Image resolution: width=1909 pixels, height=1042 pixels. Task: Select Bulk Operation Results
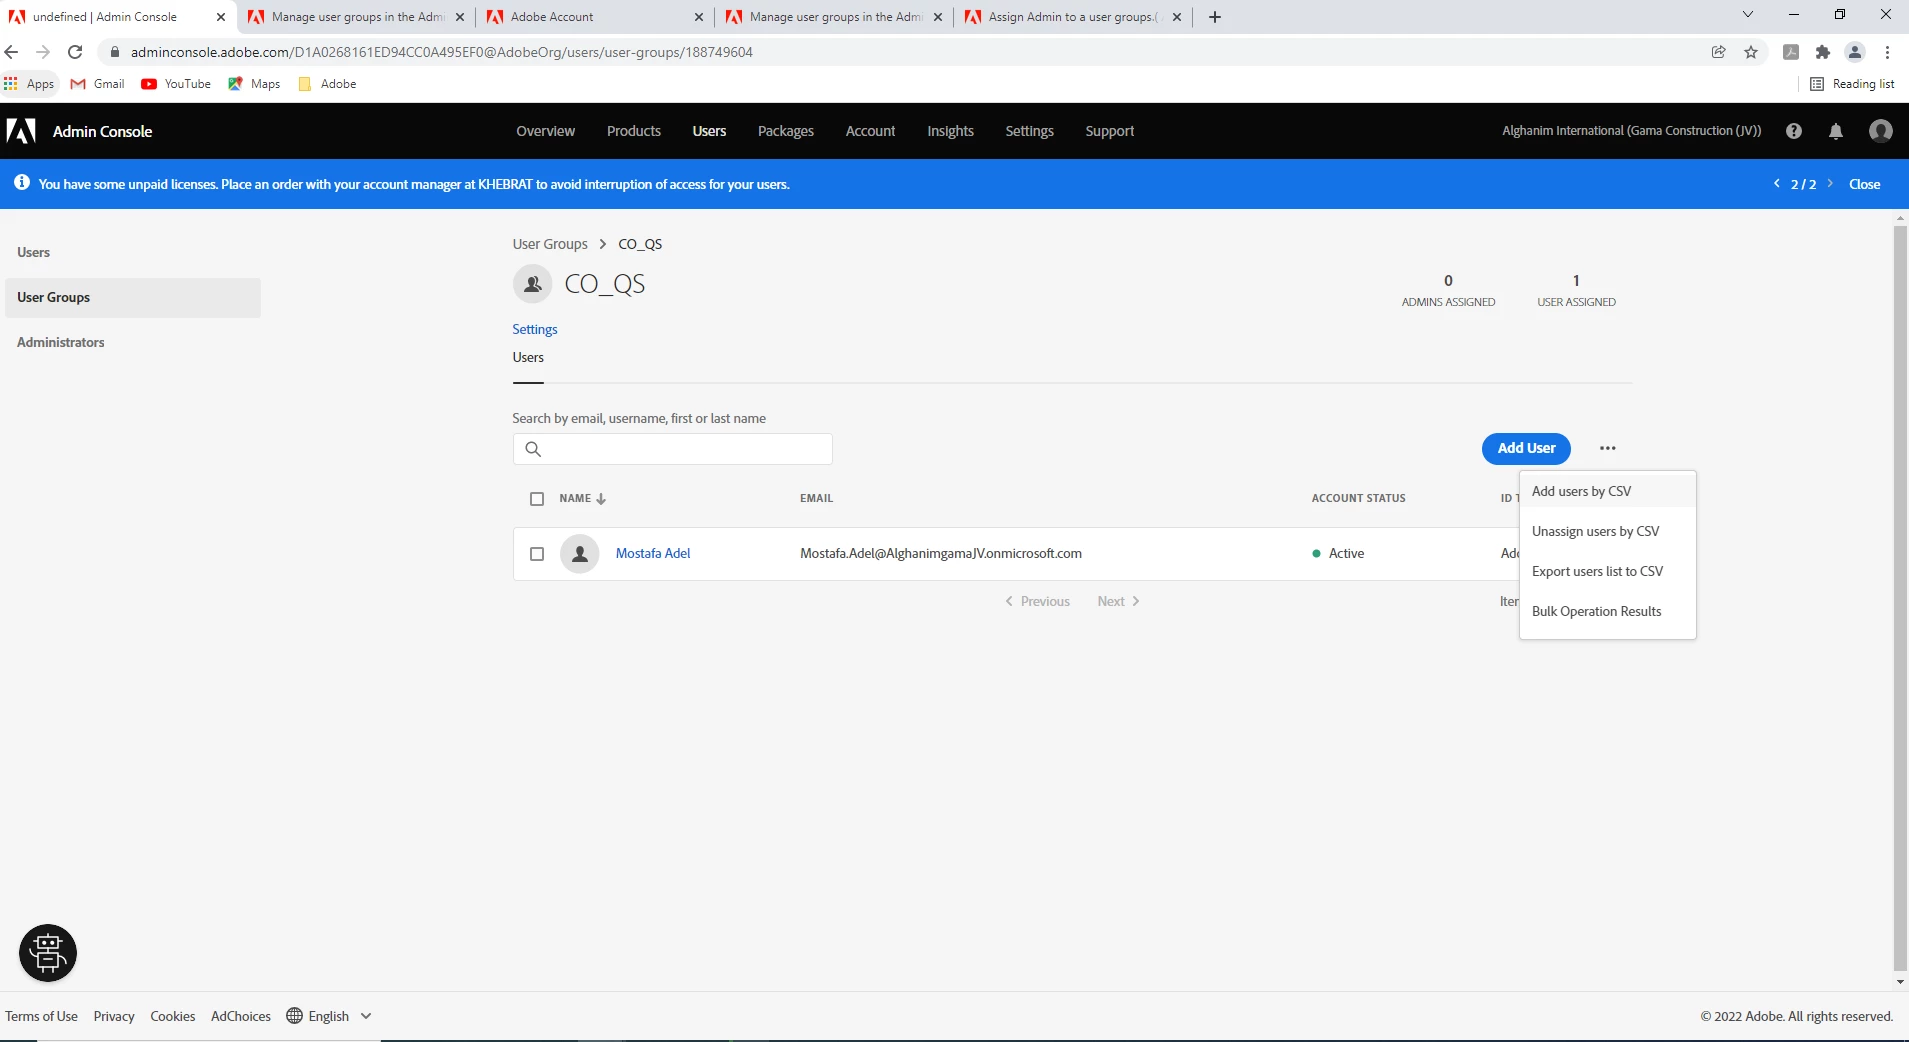coord(1607,611)
